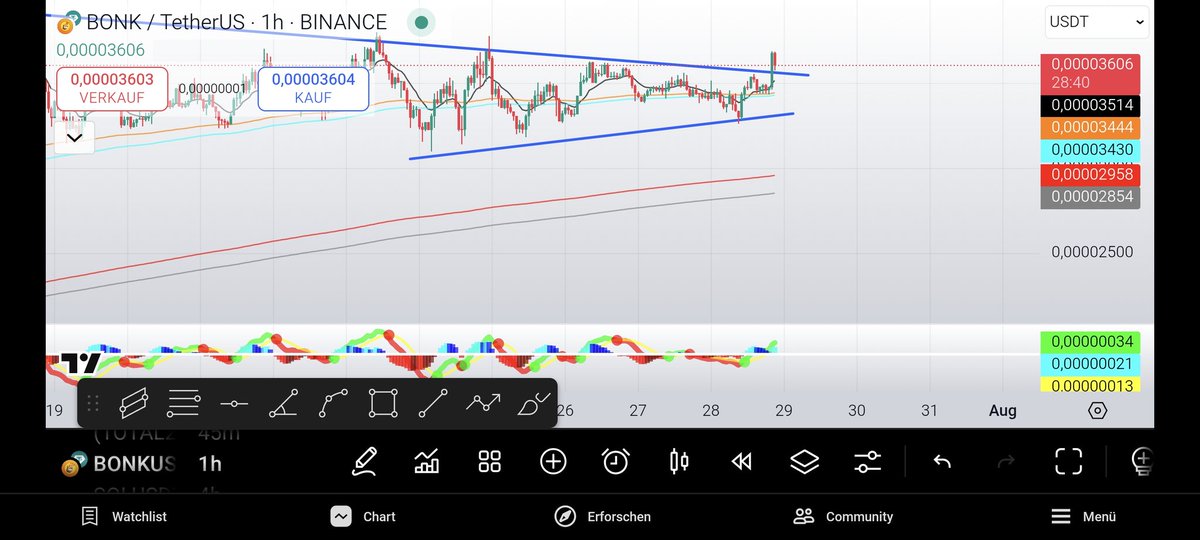The image size is (1200, 540).
Task: Select the red 0,00002958 price label
Action: (x=1090, y=175)
